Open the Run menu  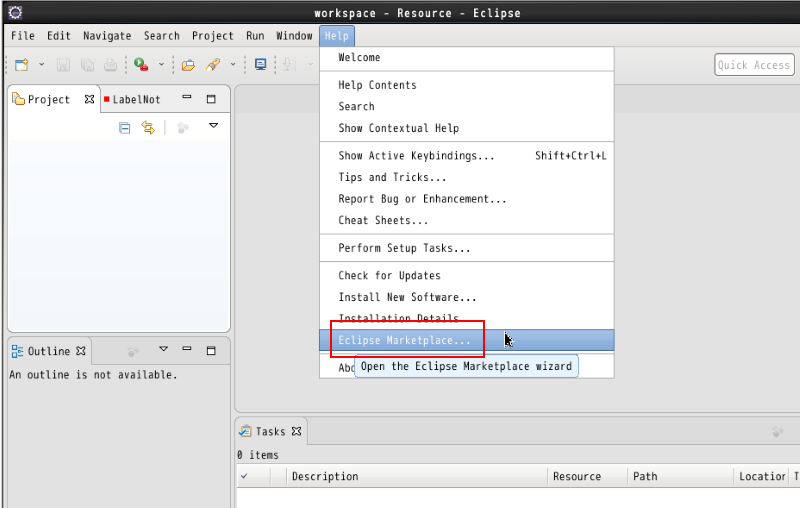[x=255, y=36]
